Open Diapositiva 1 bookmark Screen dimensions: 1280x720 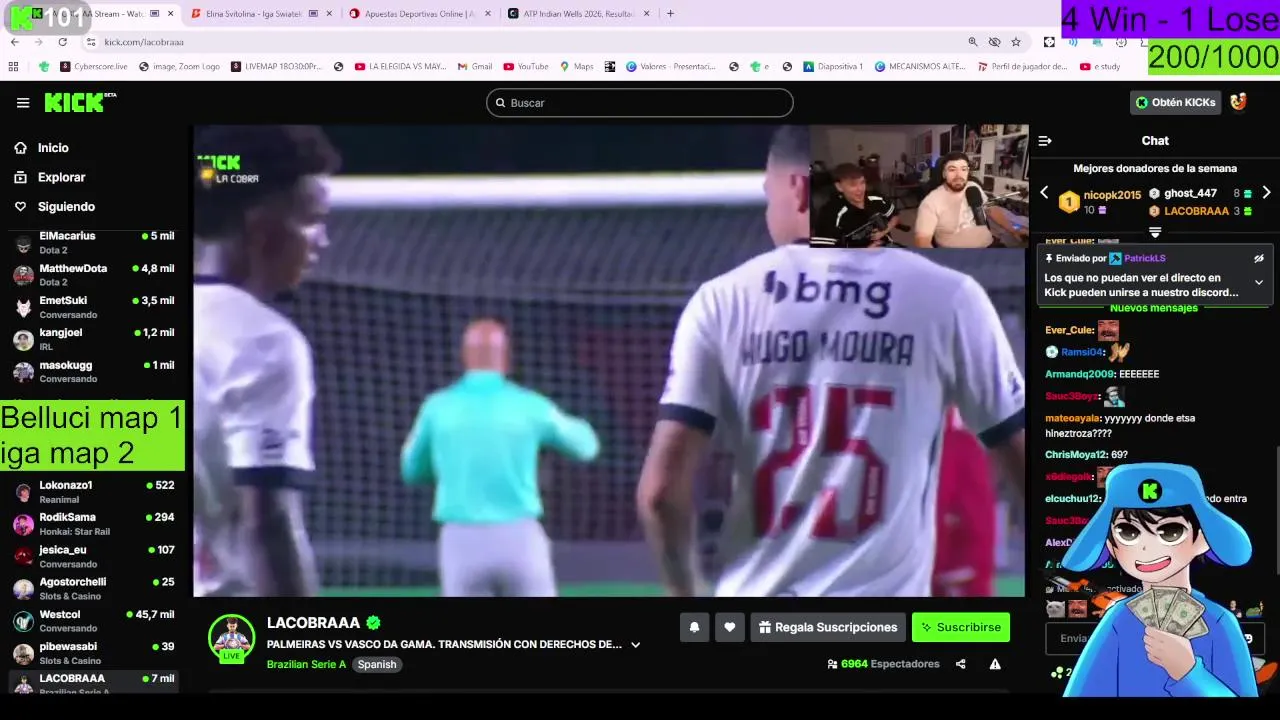point(832,66)
